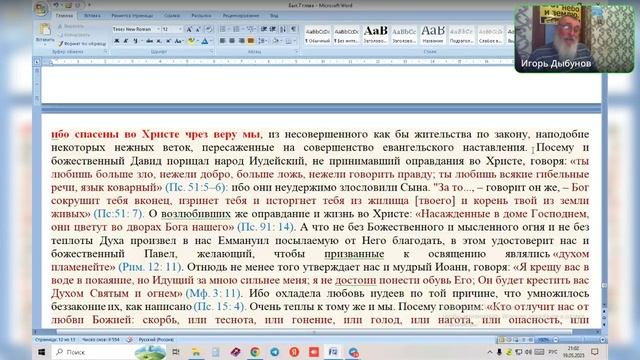The image size is (640, 360).
Task: Toggle Subscript formatting
Action: point(159,41)
